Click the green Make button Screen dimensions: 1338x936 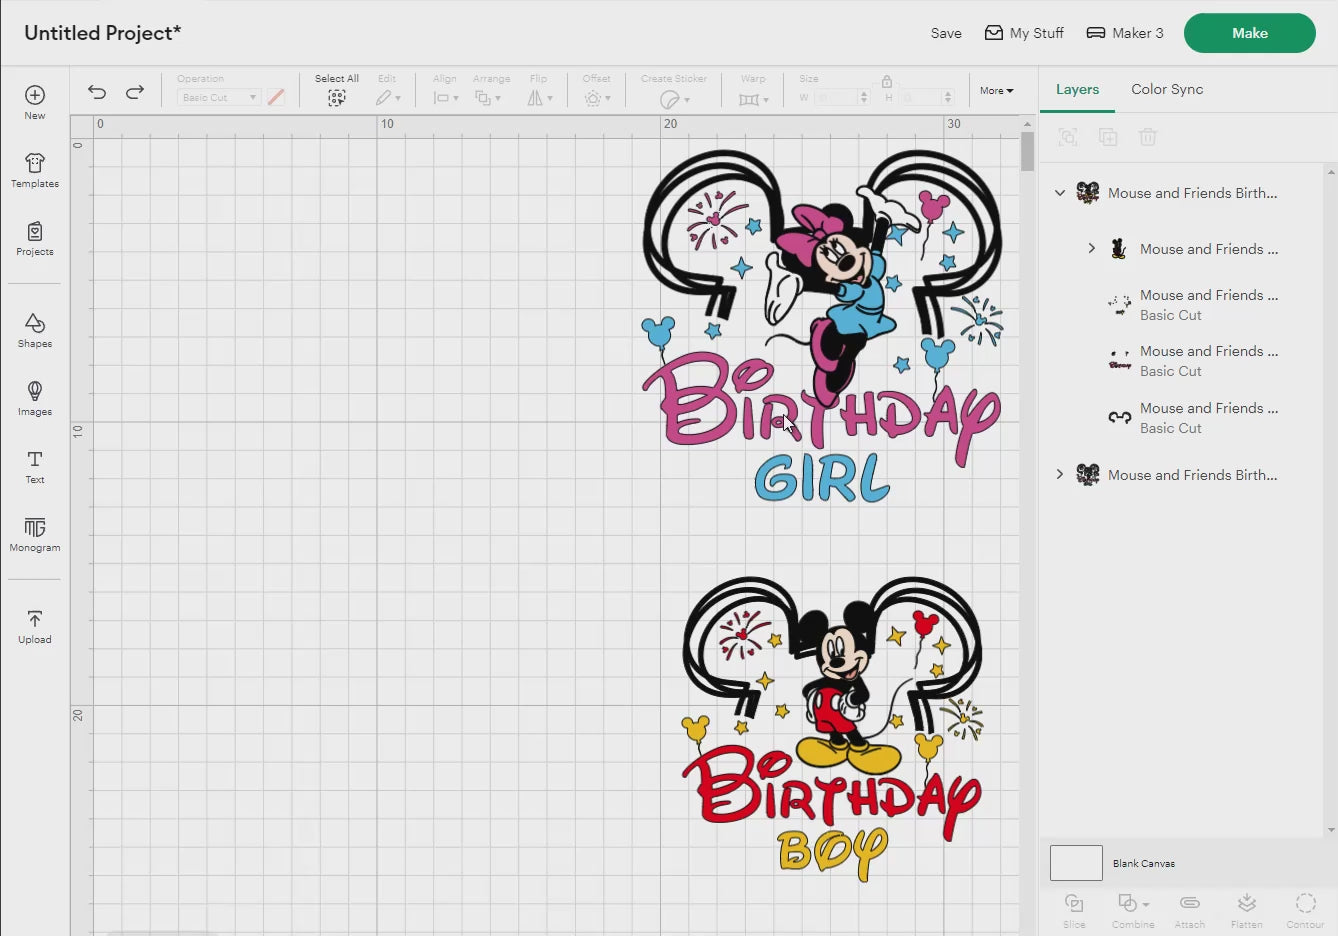click(x=1250, y=33)
